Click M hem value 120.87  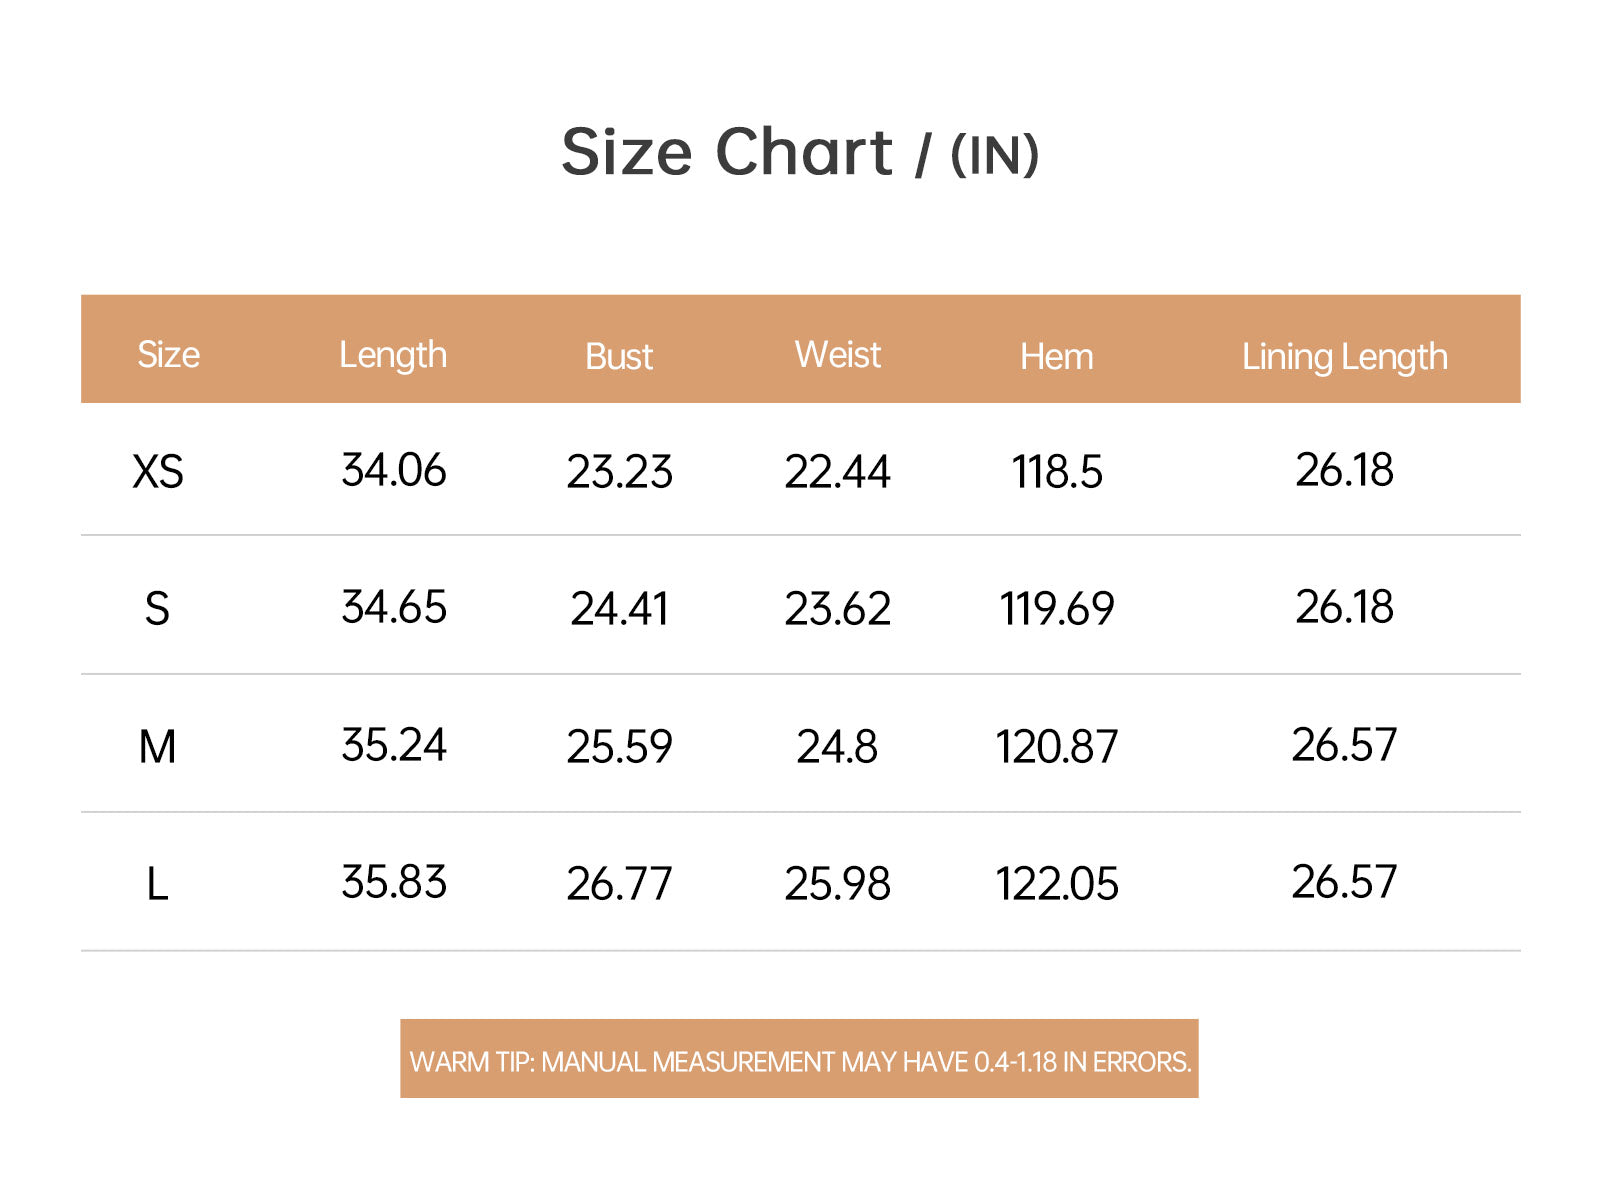click(x=1057, y=747)
